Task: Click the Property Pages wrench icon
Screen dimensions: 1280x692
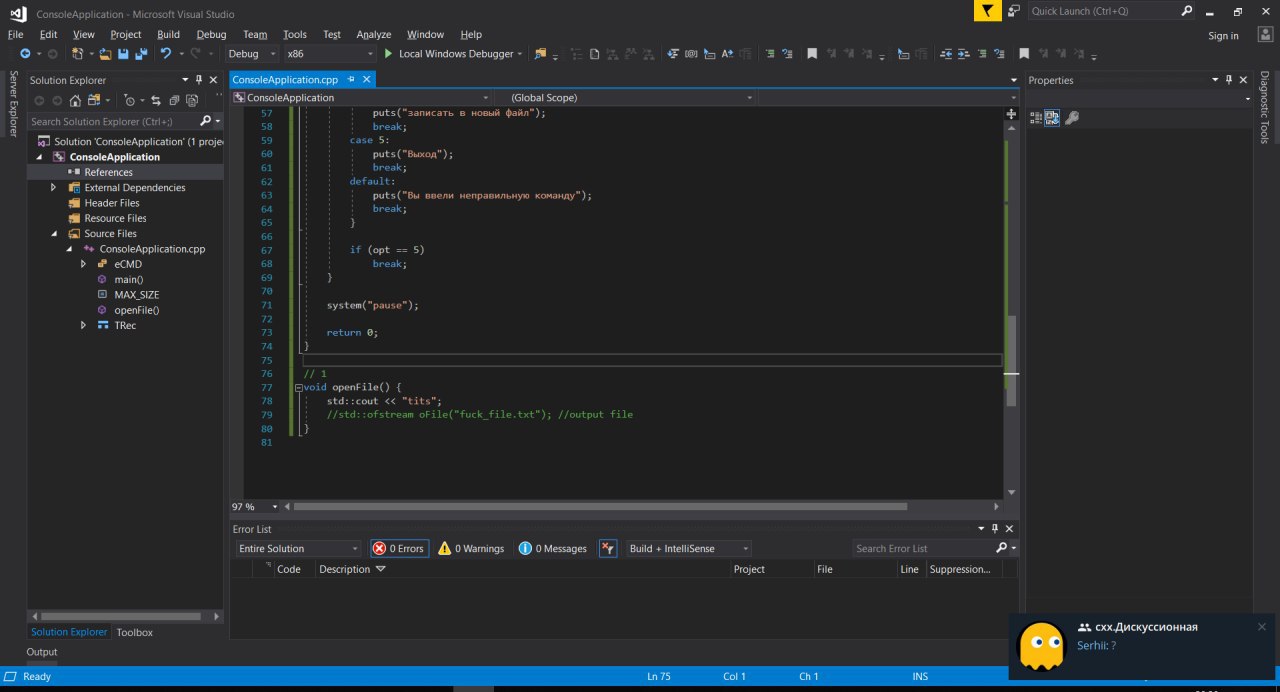Action: click(x=1072, y=118)
